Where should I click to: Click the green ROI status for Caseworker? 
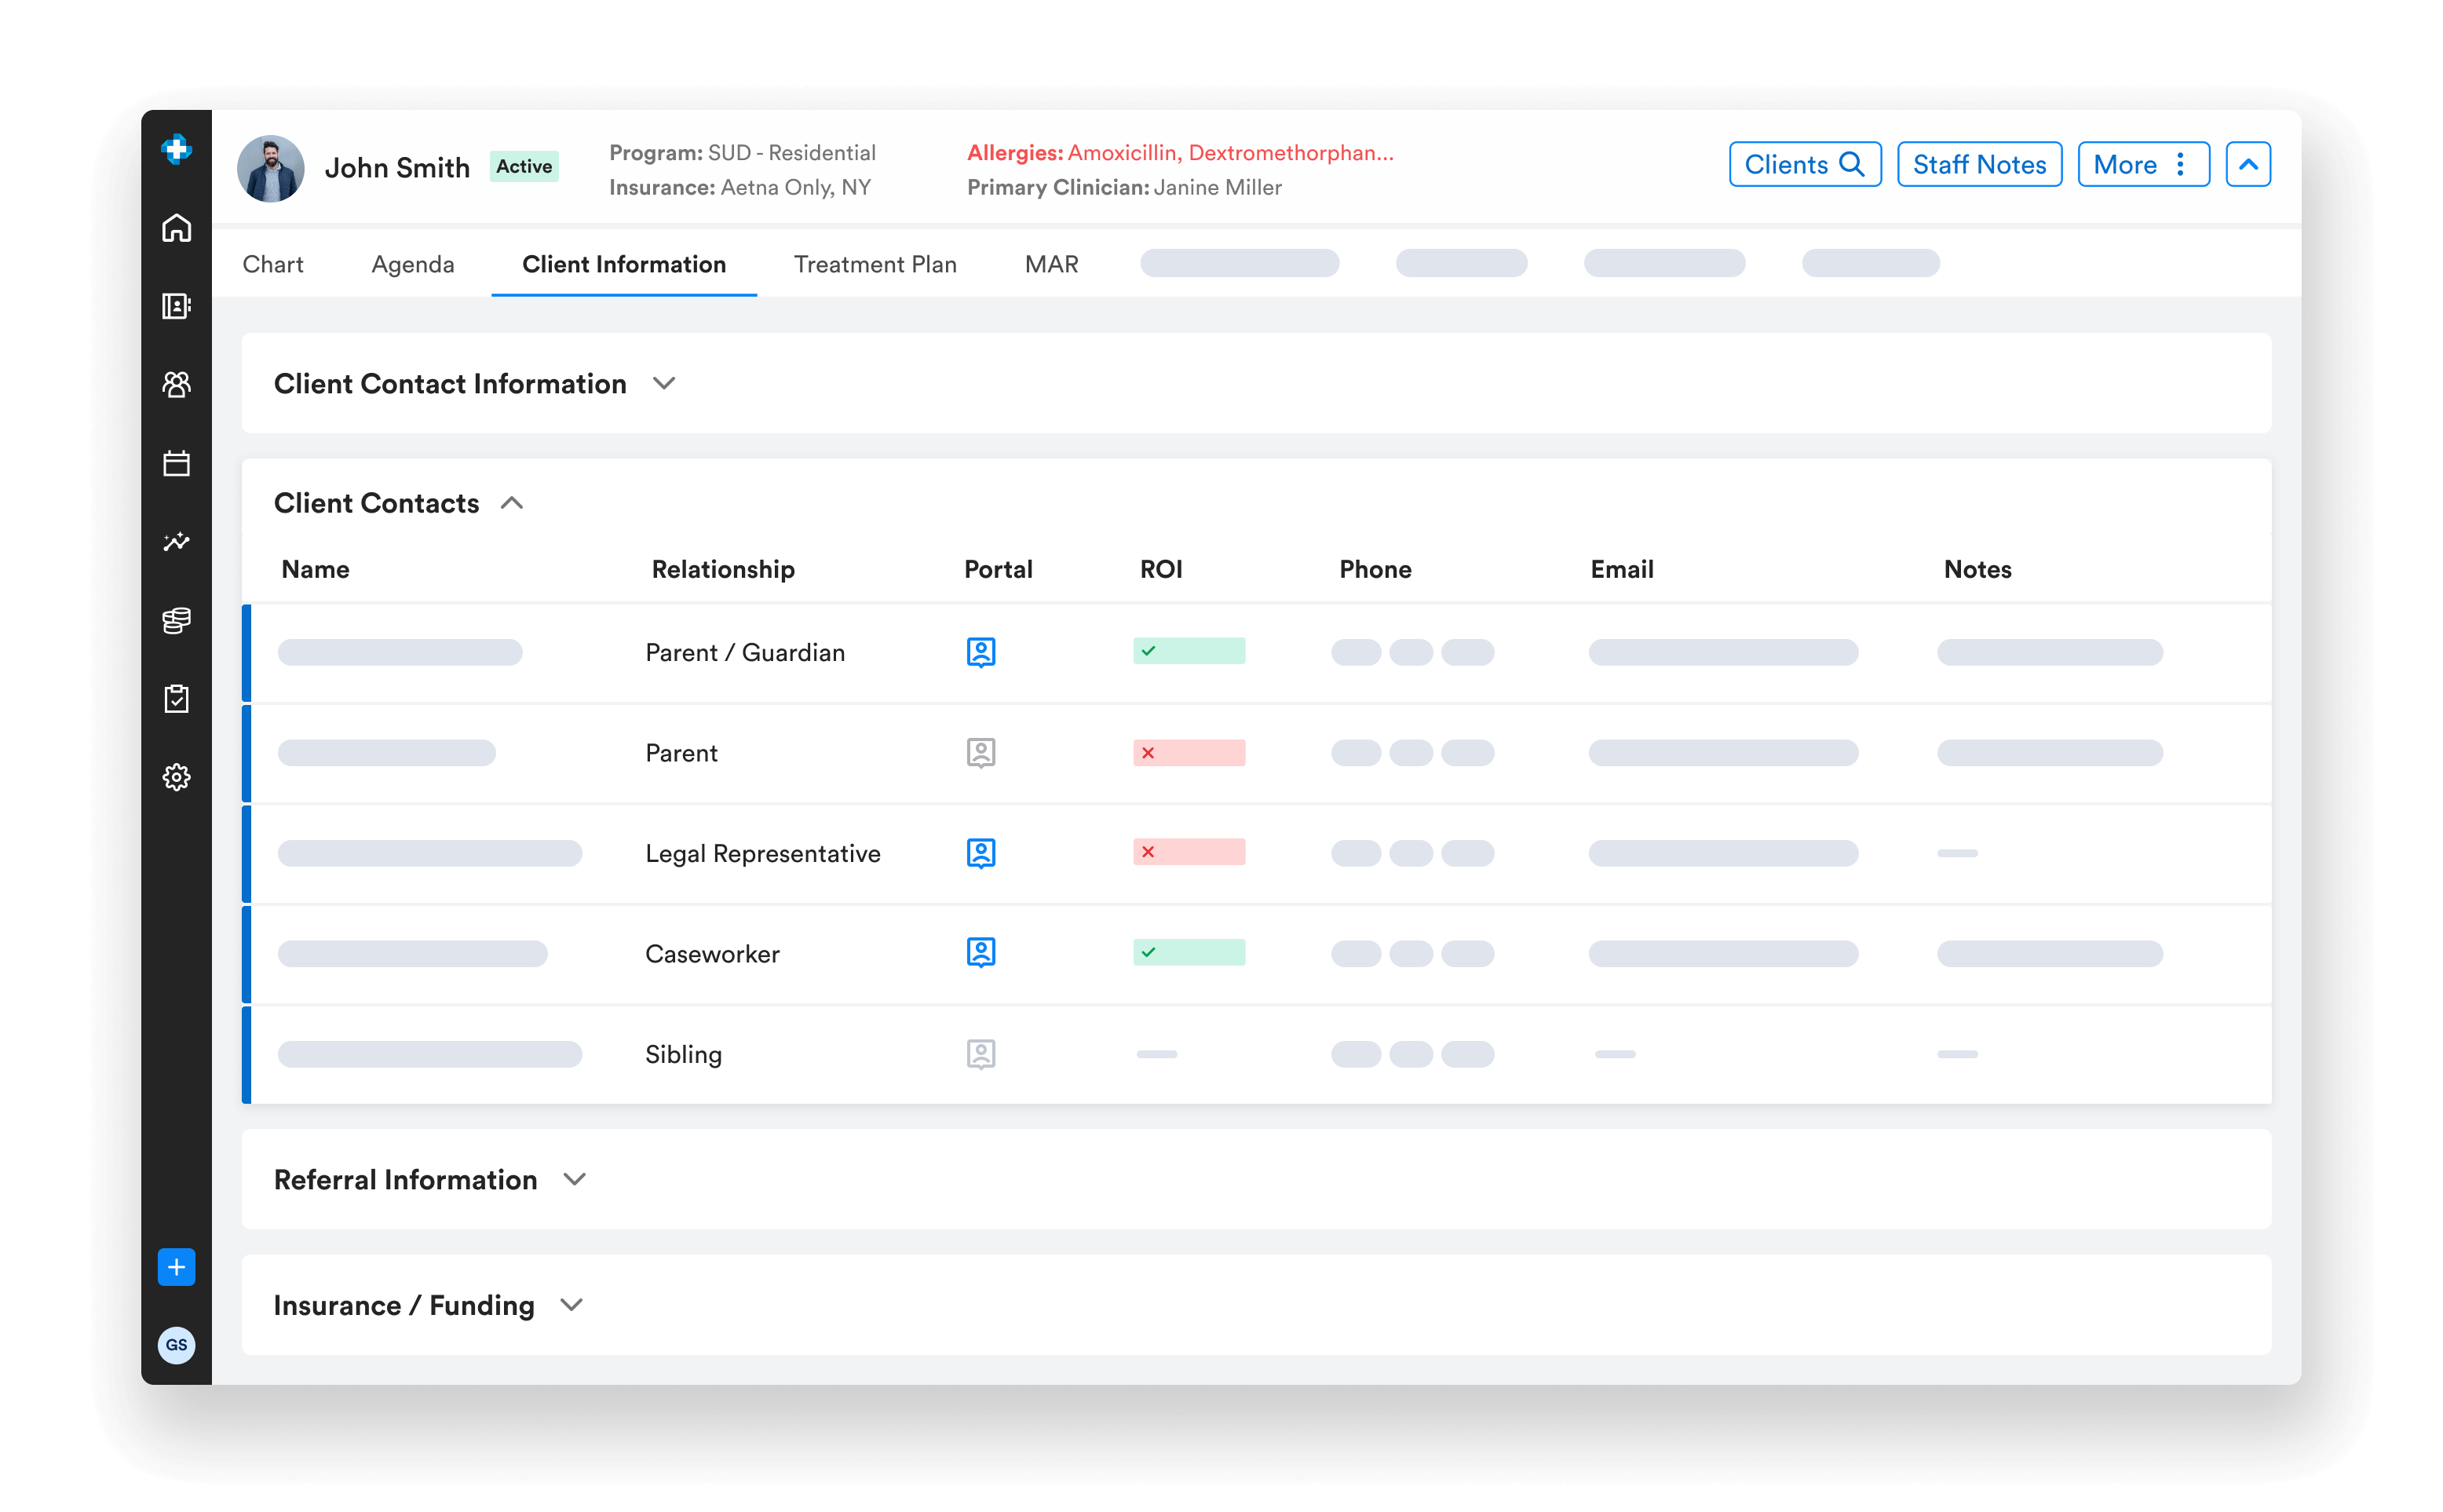[1188, 952]
